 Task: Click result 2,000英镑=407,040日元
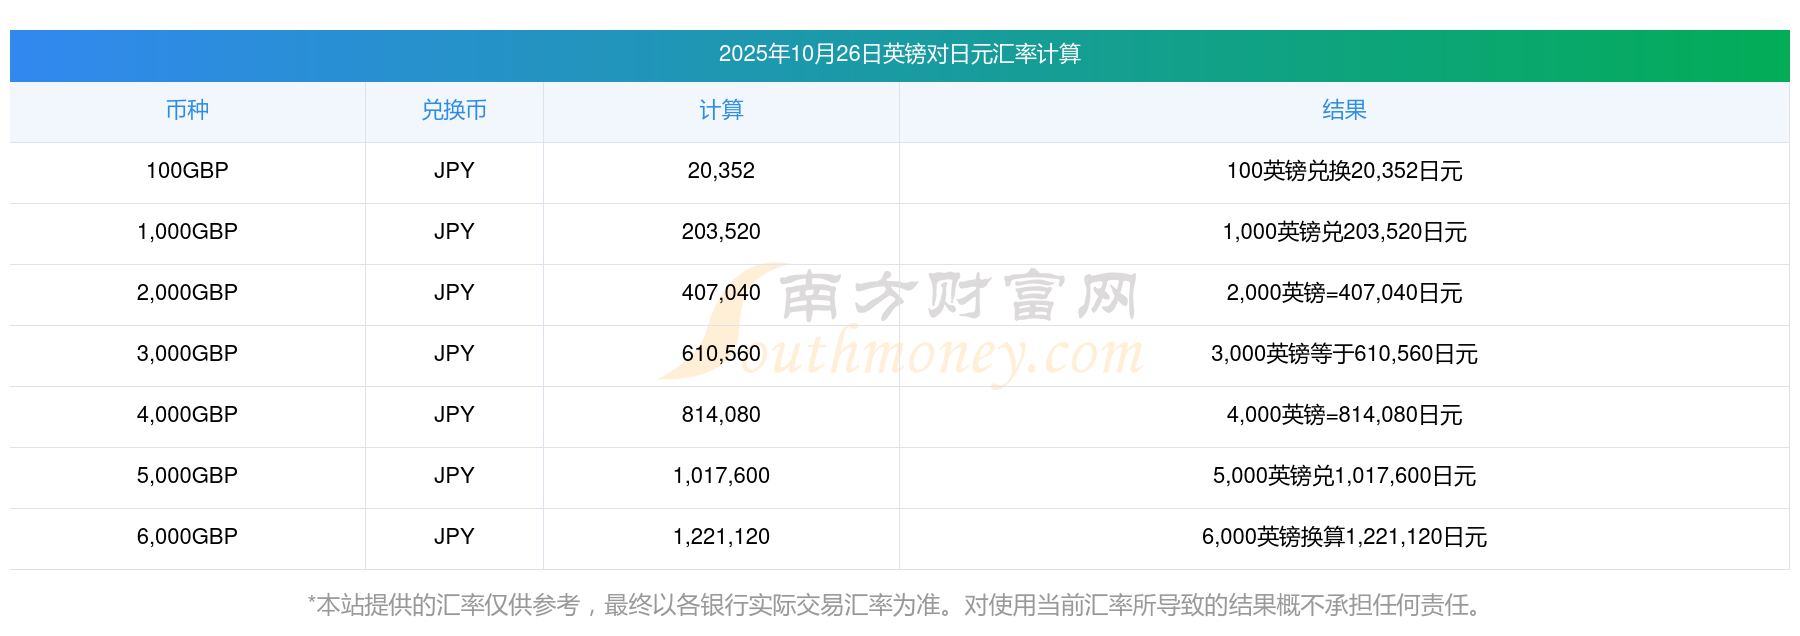click(x=1344, y=293)
